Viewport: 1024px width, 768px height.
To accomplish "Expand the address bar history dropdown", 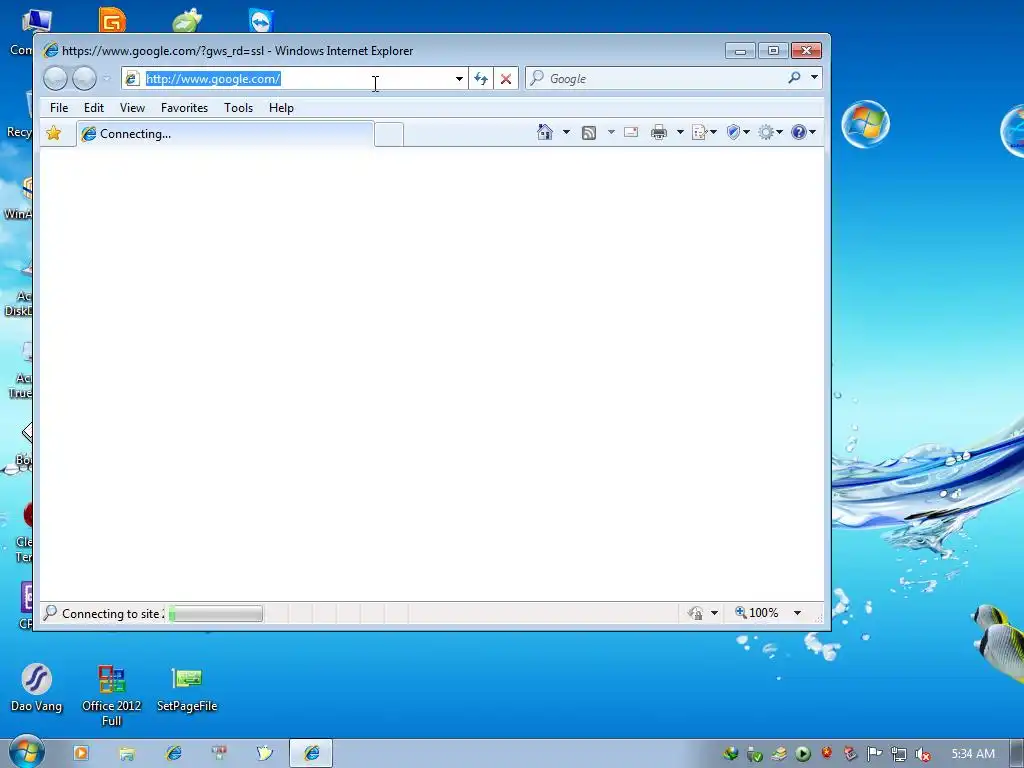I will click(459, 79).
